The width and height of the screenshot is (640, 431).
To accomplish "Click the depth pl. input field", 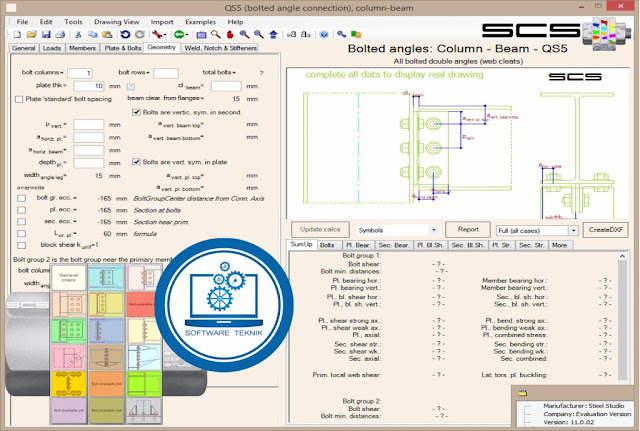I will pos(89,163).
